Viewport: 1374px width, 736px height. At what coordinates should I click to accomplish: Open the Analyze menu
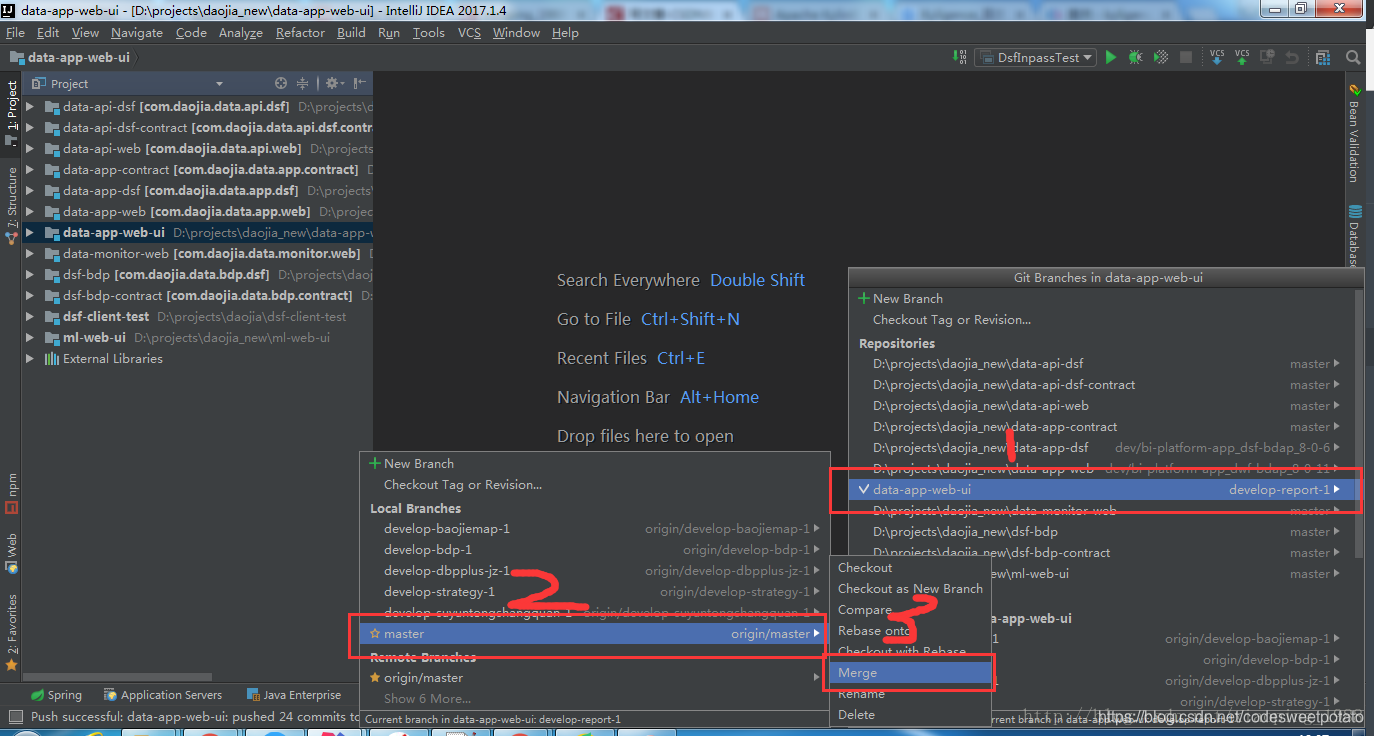click(x=240, y=33)
